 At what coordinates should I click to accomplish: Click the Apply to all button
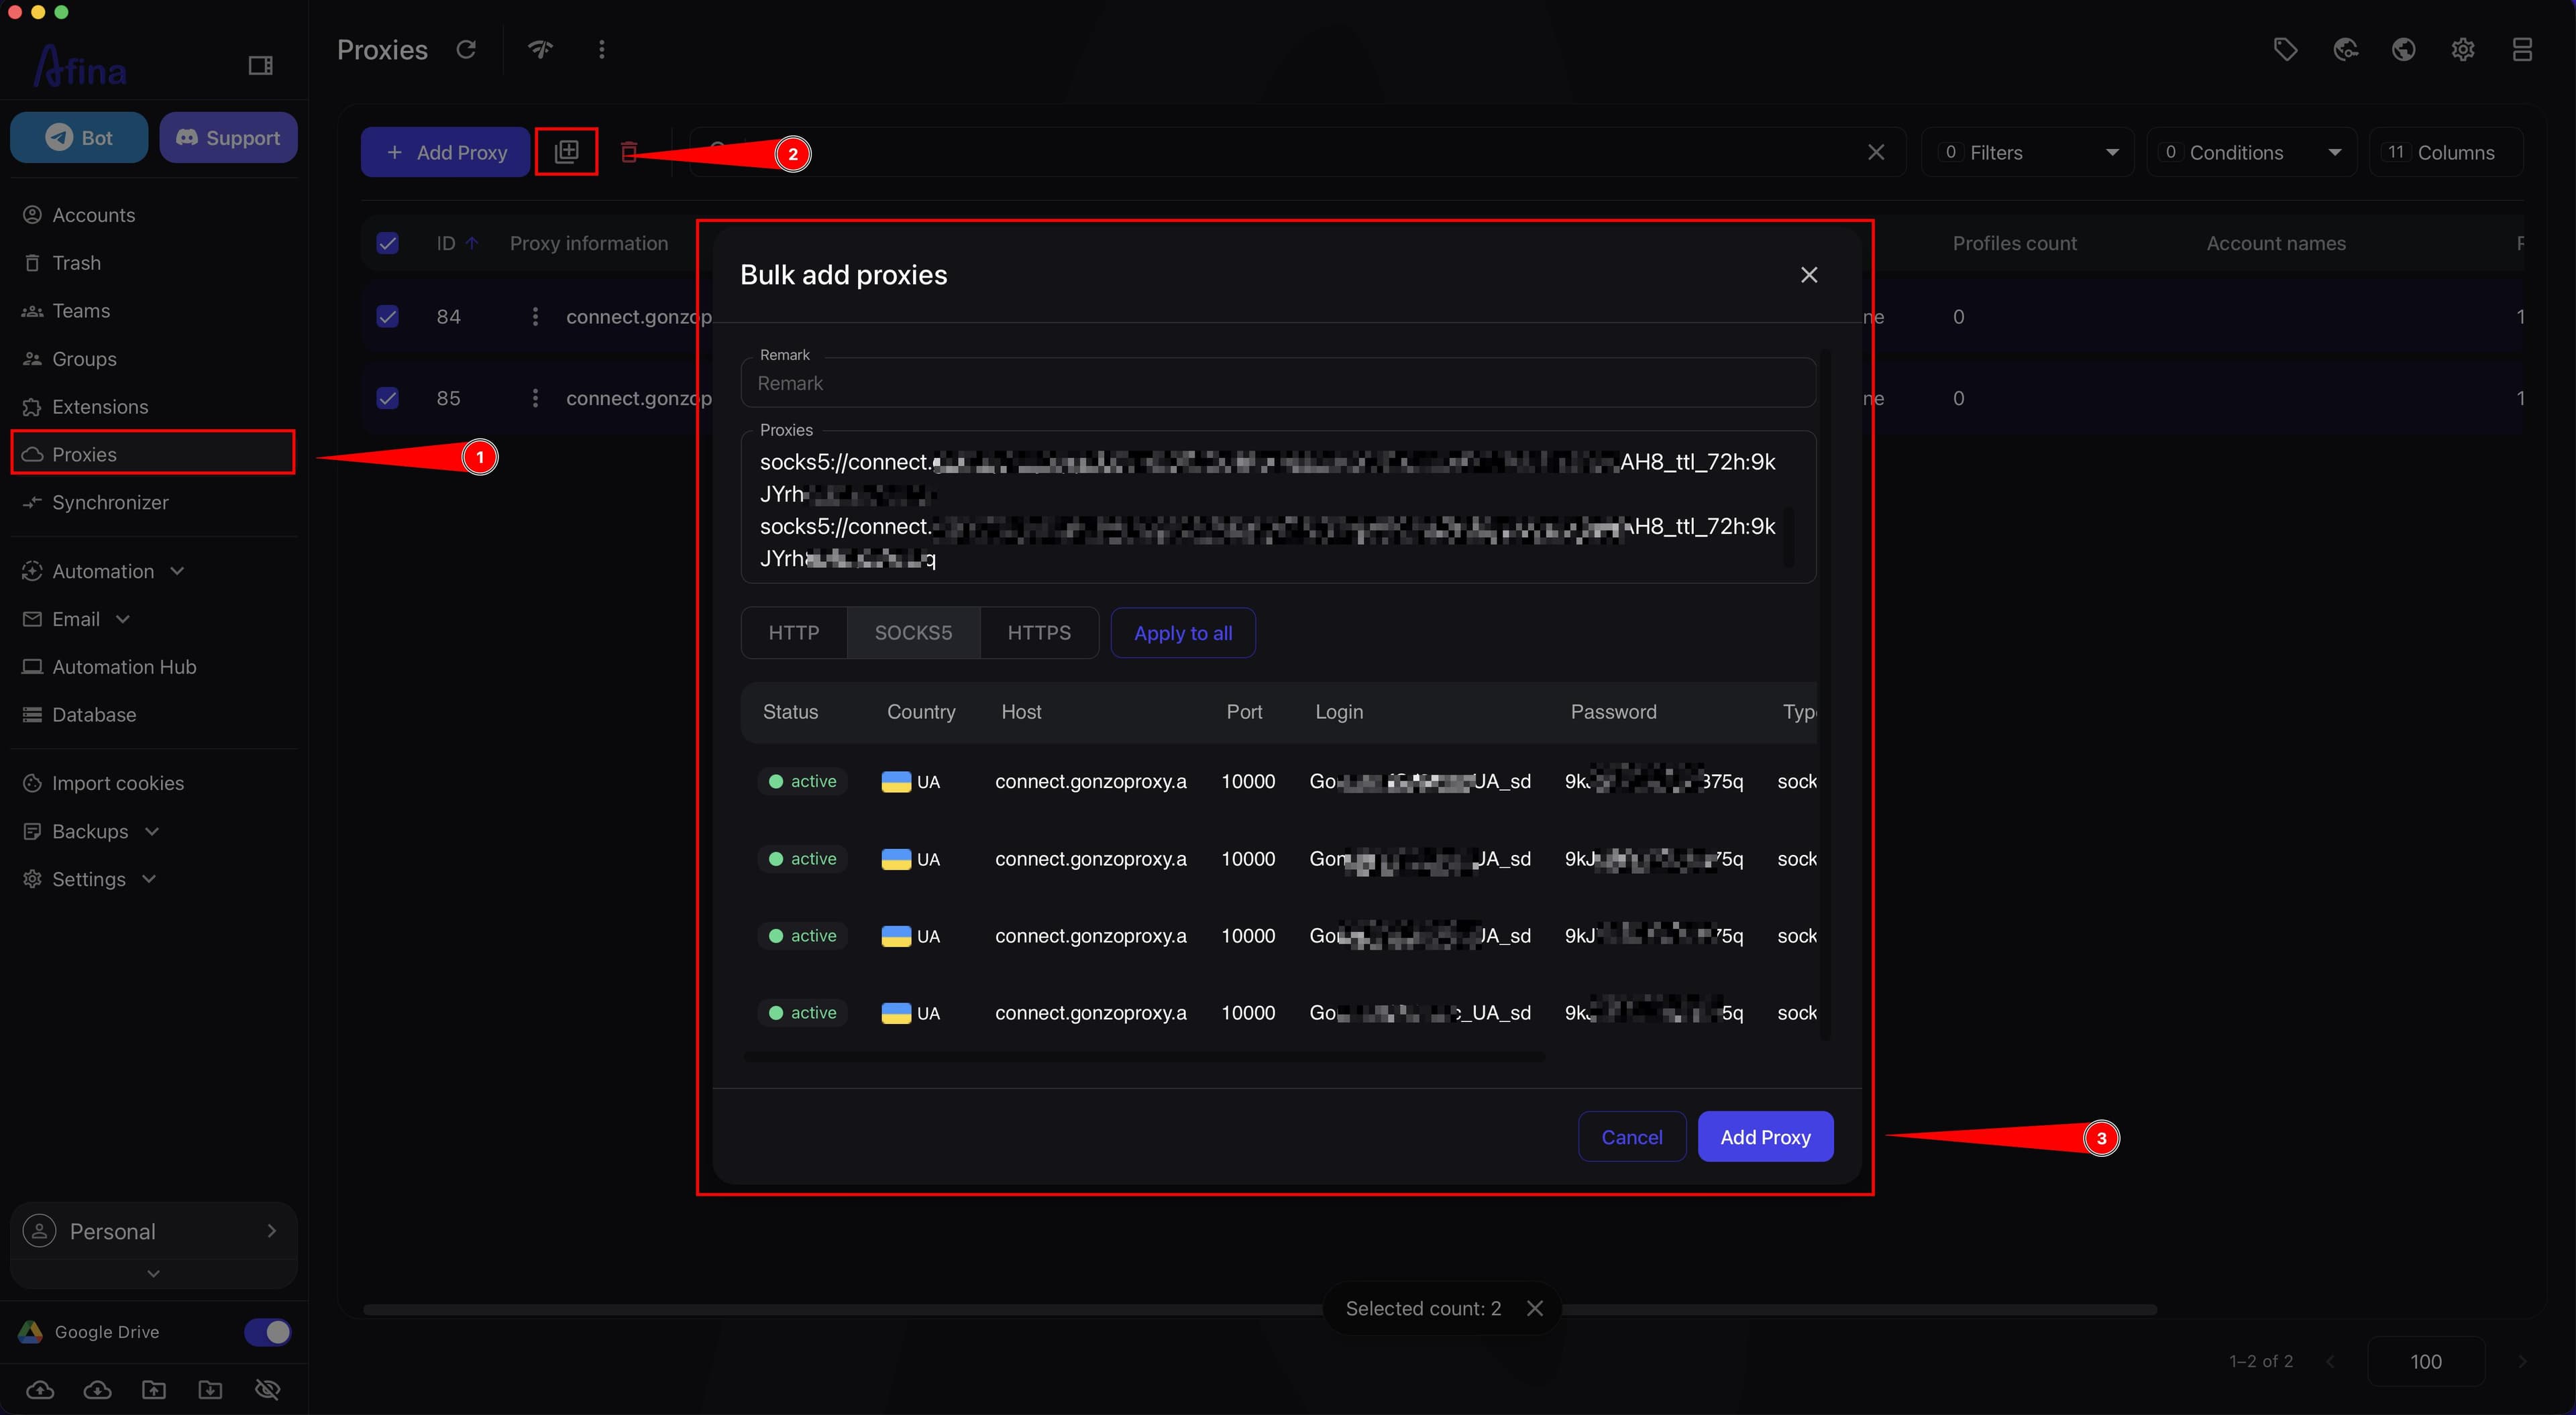1183,632
